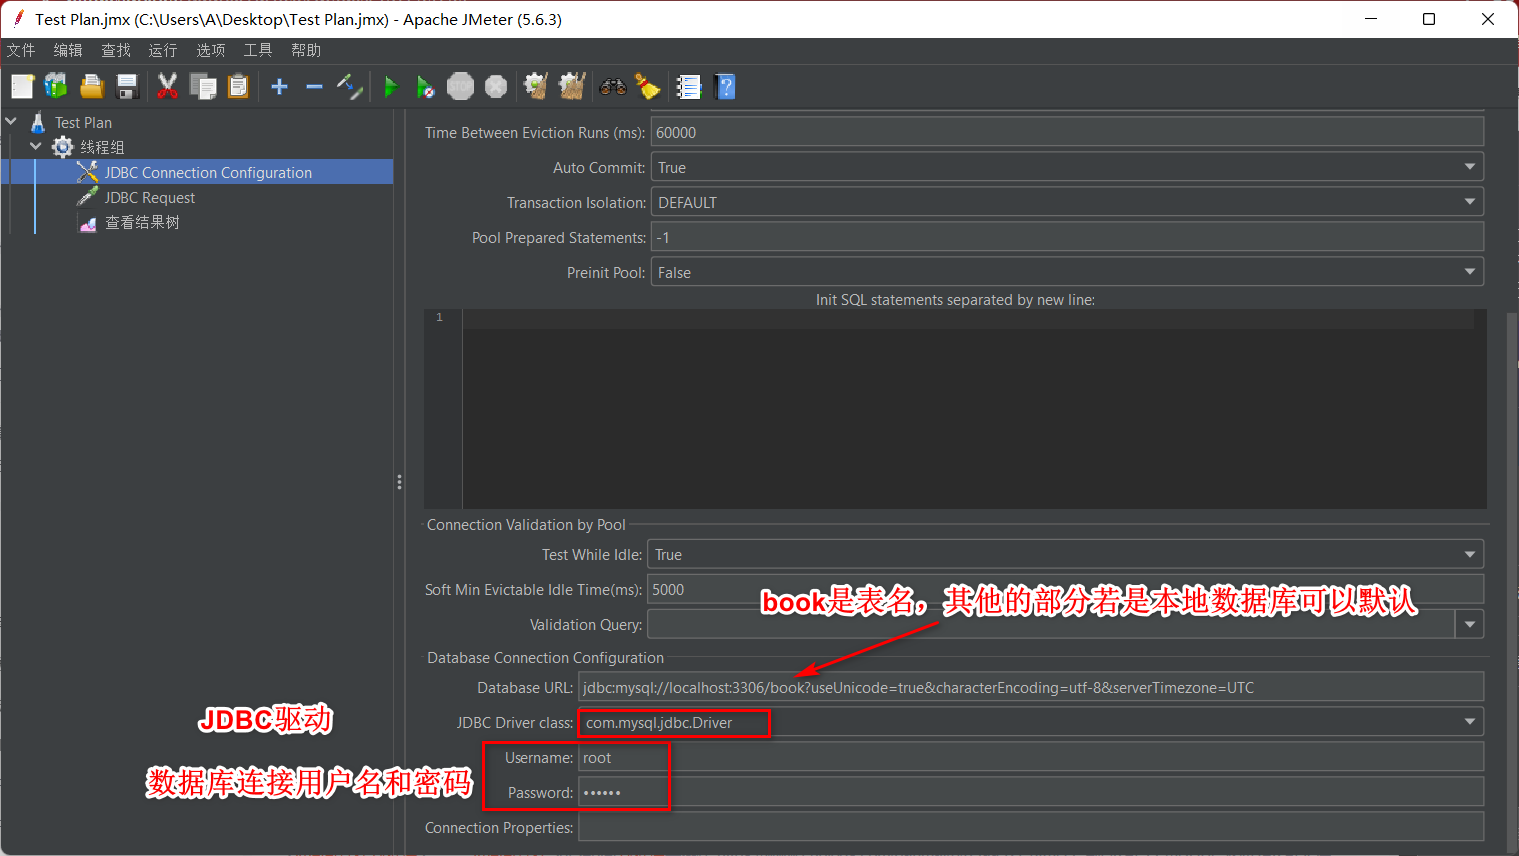Clear current results with broom gear icon
The height and width of the screenshot is (856, 1519).
(536, 87)
